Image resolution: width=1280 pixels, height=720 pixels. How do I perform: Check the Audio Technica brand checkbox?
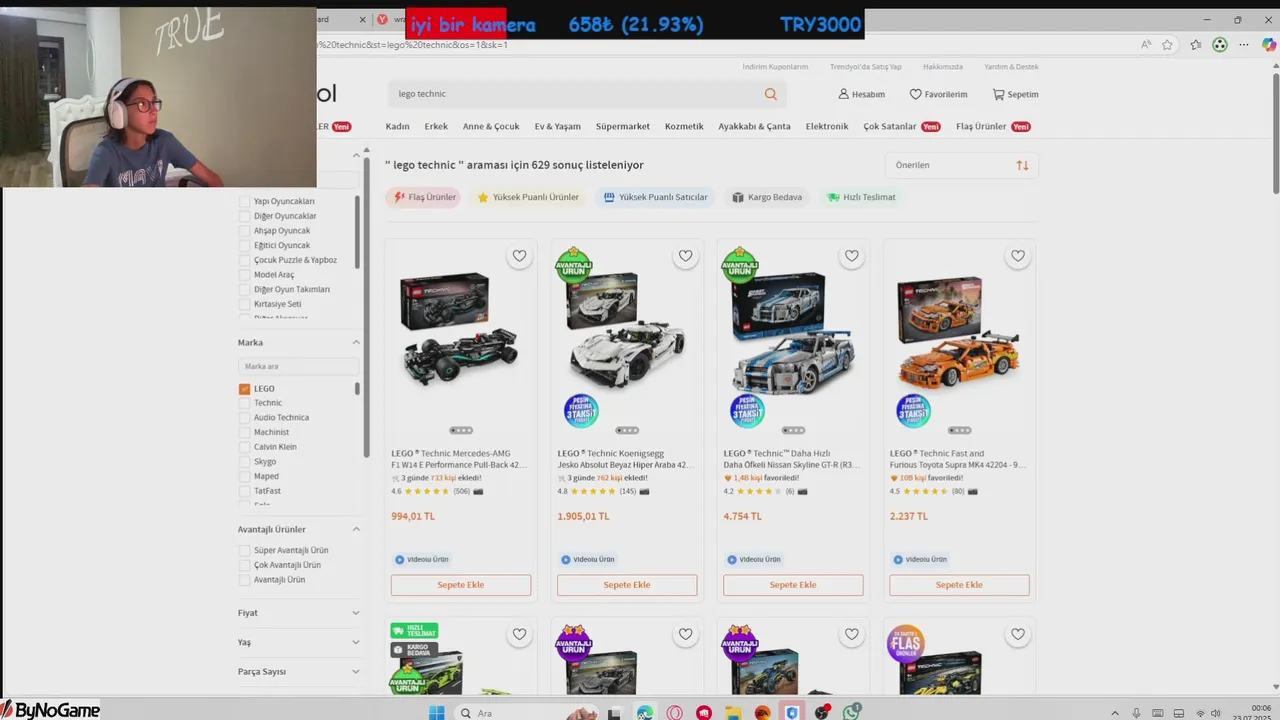244,418
